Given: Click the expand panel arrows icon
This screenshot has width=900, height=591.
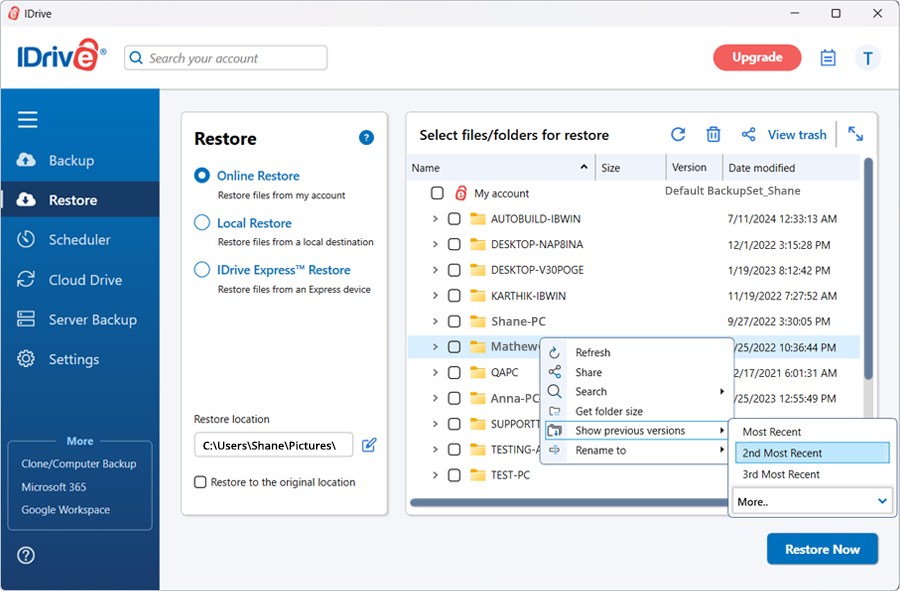Looking at the screenshot, I should 856,134.
